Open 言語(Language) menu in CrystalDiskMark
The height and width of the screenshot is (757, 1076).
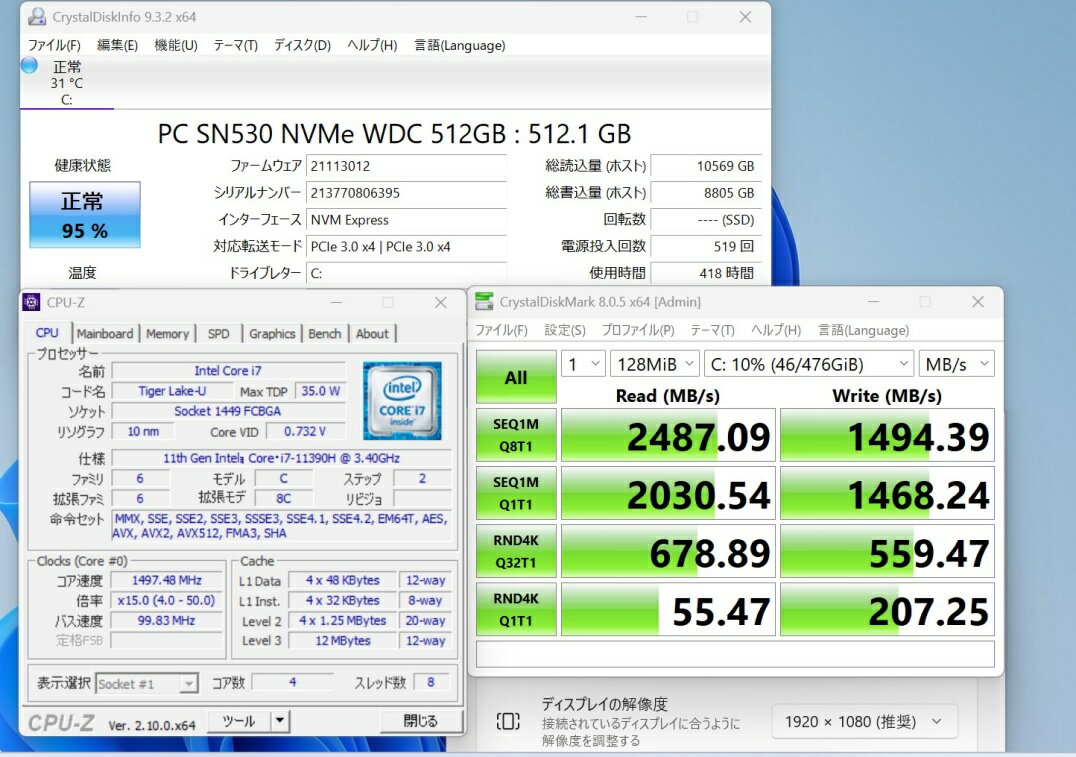863,330
